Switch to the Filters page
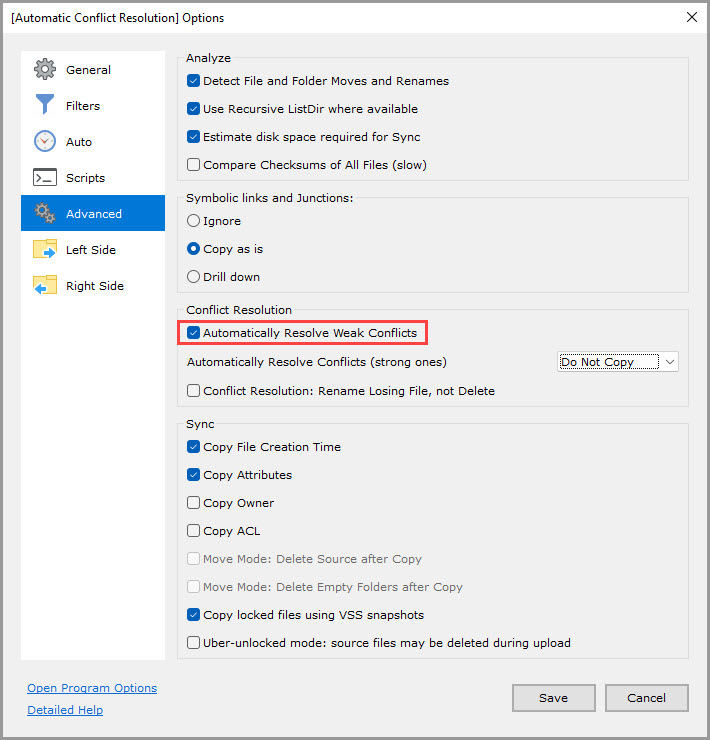 pyautogui.click(x=93, y=105)
